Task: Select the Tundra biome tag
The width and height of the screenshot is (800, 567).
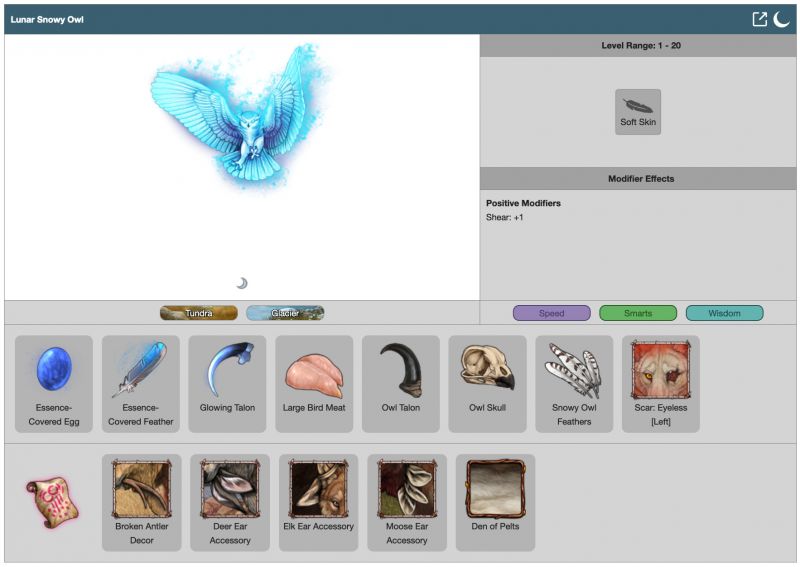Action: pyautogui.click(x=198, y=313)
